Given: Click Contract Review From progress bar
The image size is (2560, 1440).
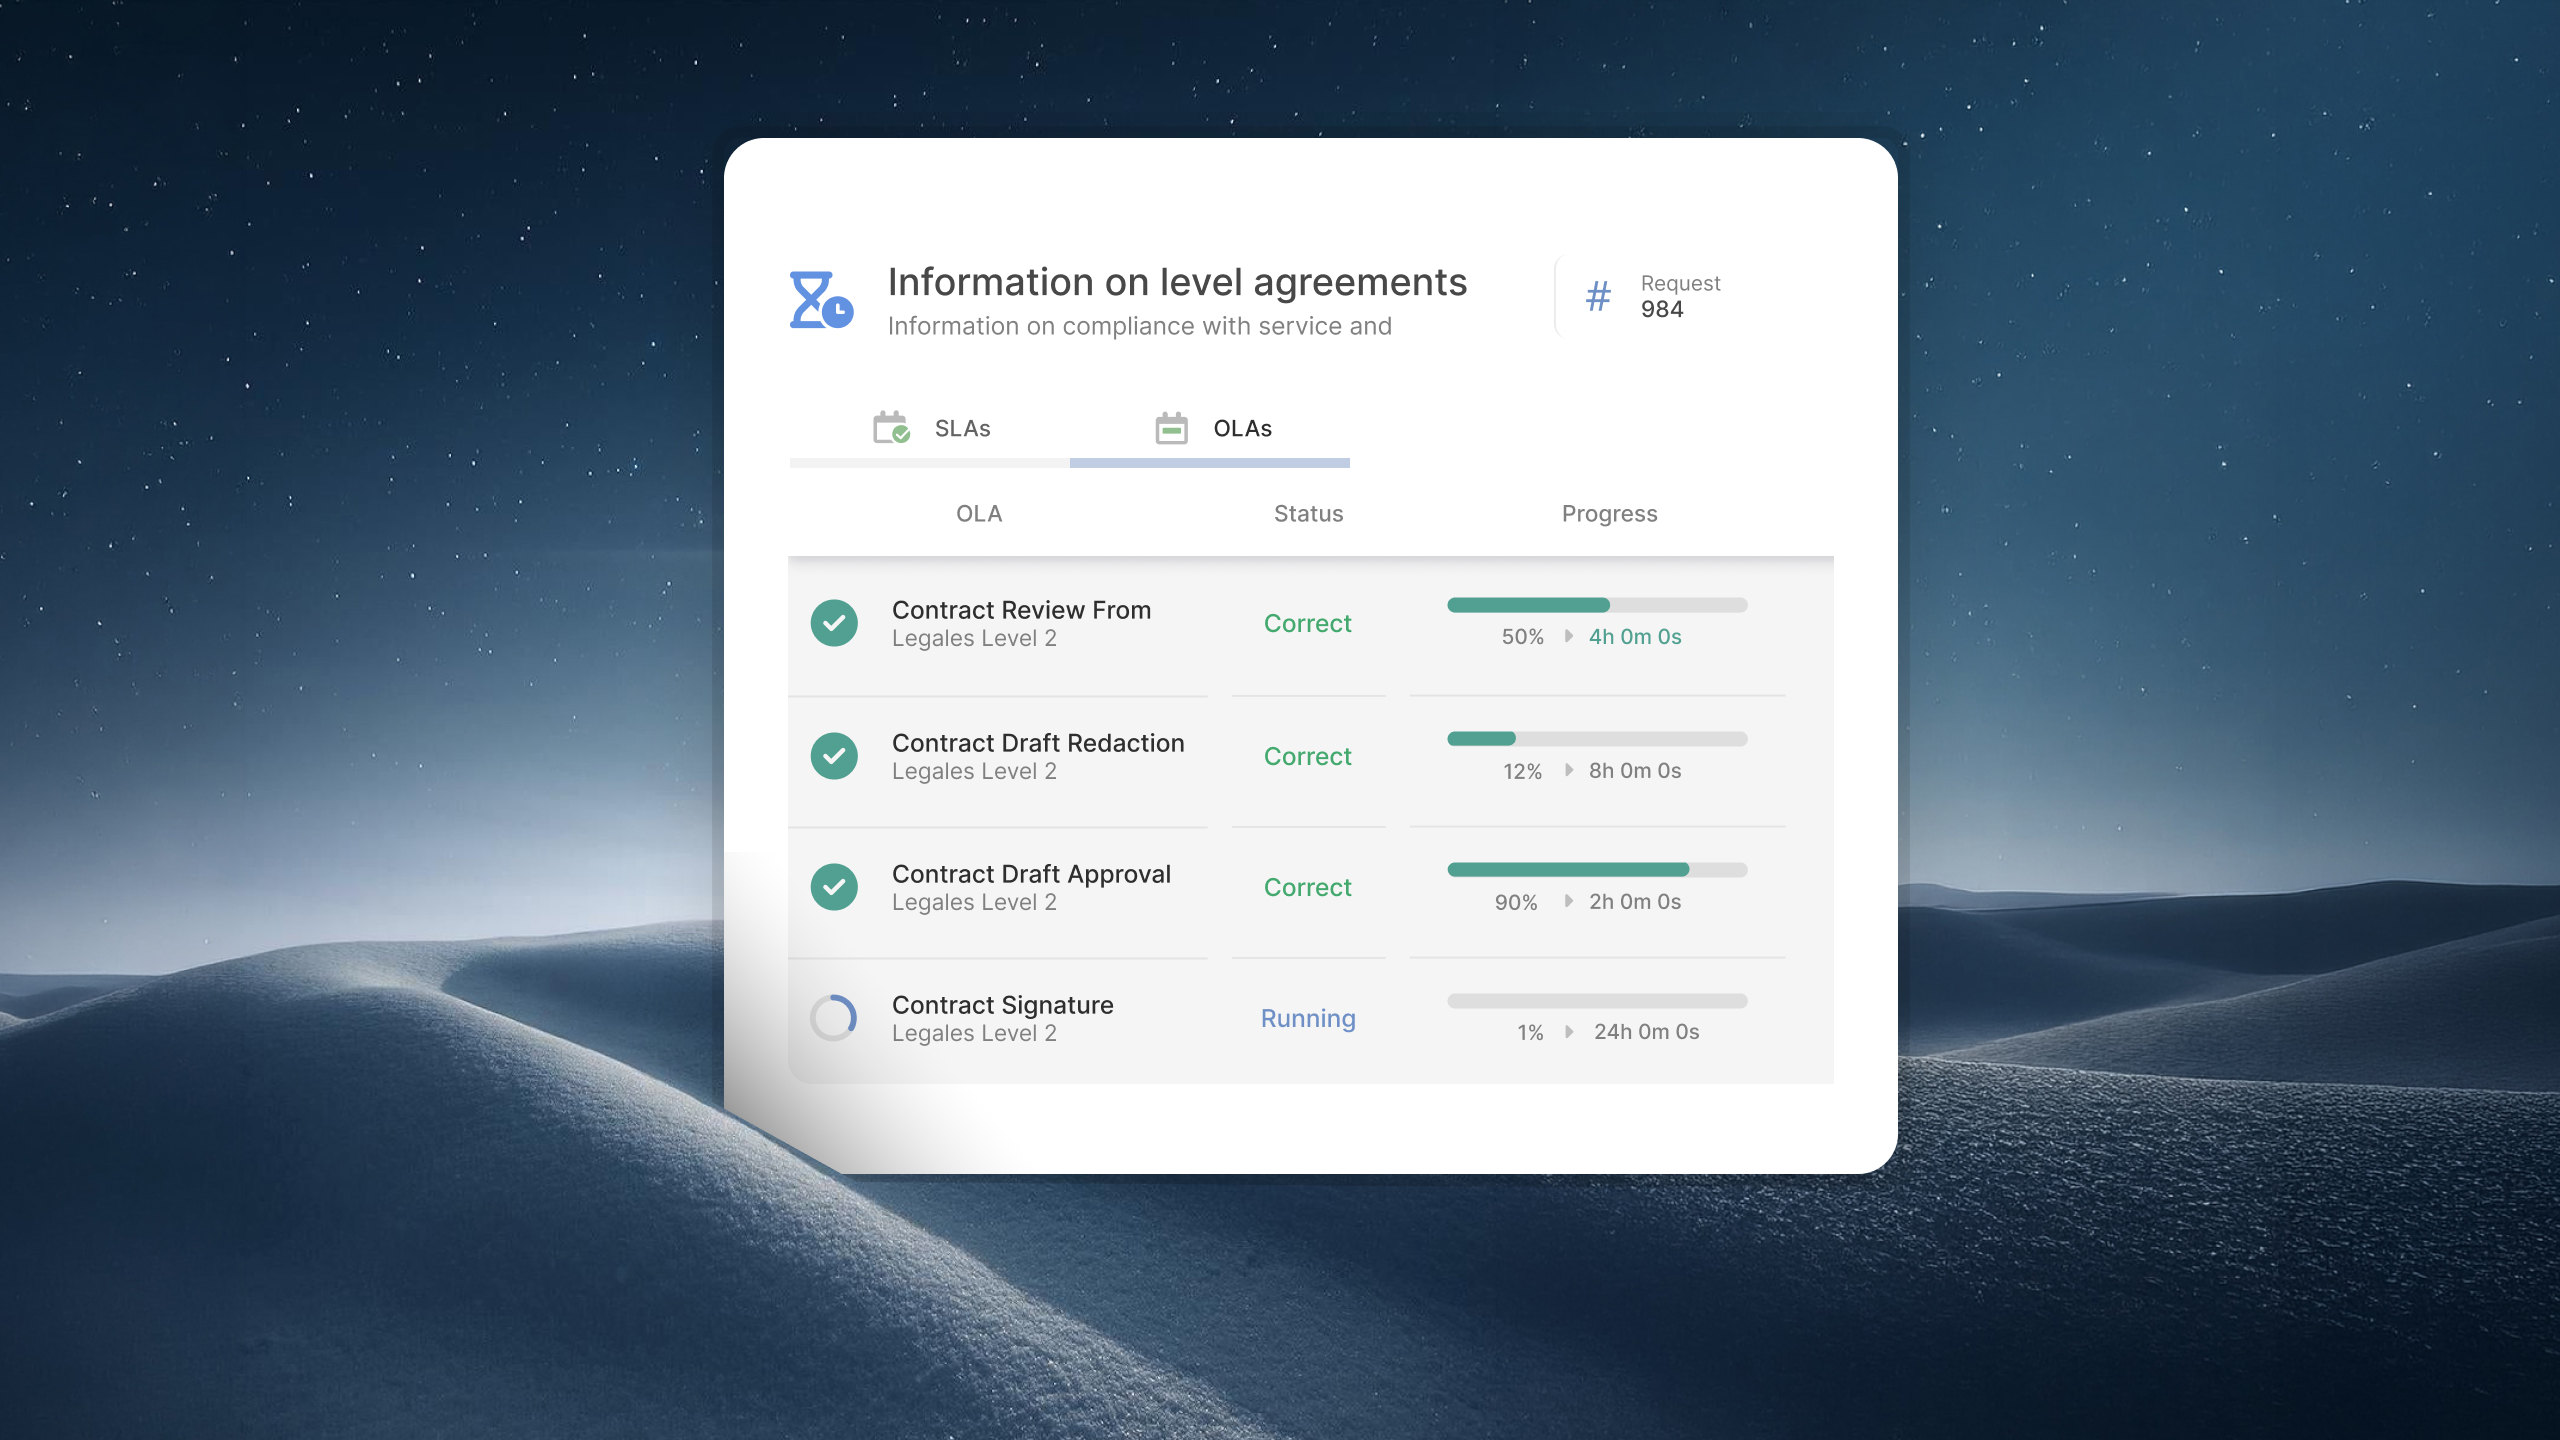Looking at the screenshot, I should [1597, 605].
